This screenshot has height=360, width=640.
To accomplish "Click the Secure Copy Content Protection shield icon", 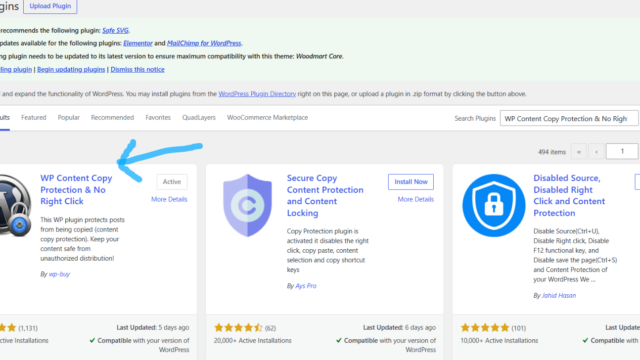I will pos(247,205).
